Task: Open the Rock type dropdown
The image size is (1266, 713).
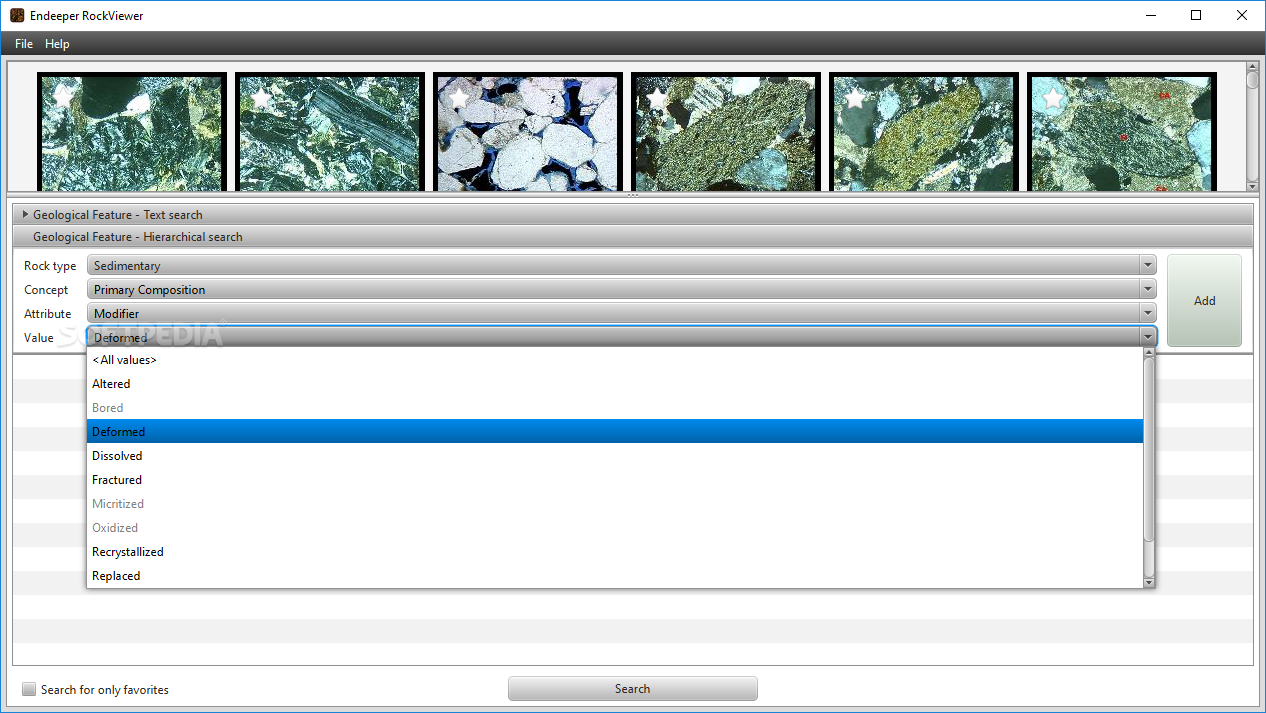Action: pos(621,266)
